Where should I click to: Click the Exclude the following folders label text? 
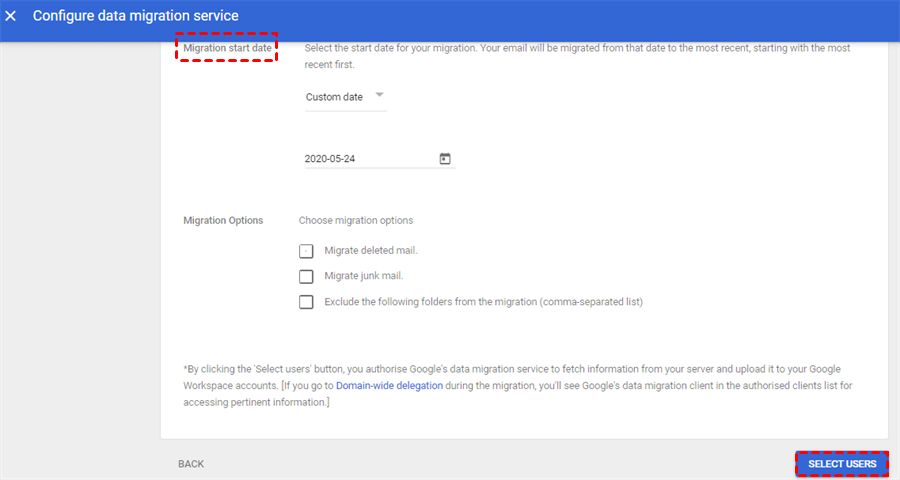point(483,302)
